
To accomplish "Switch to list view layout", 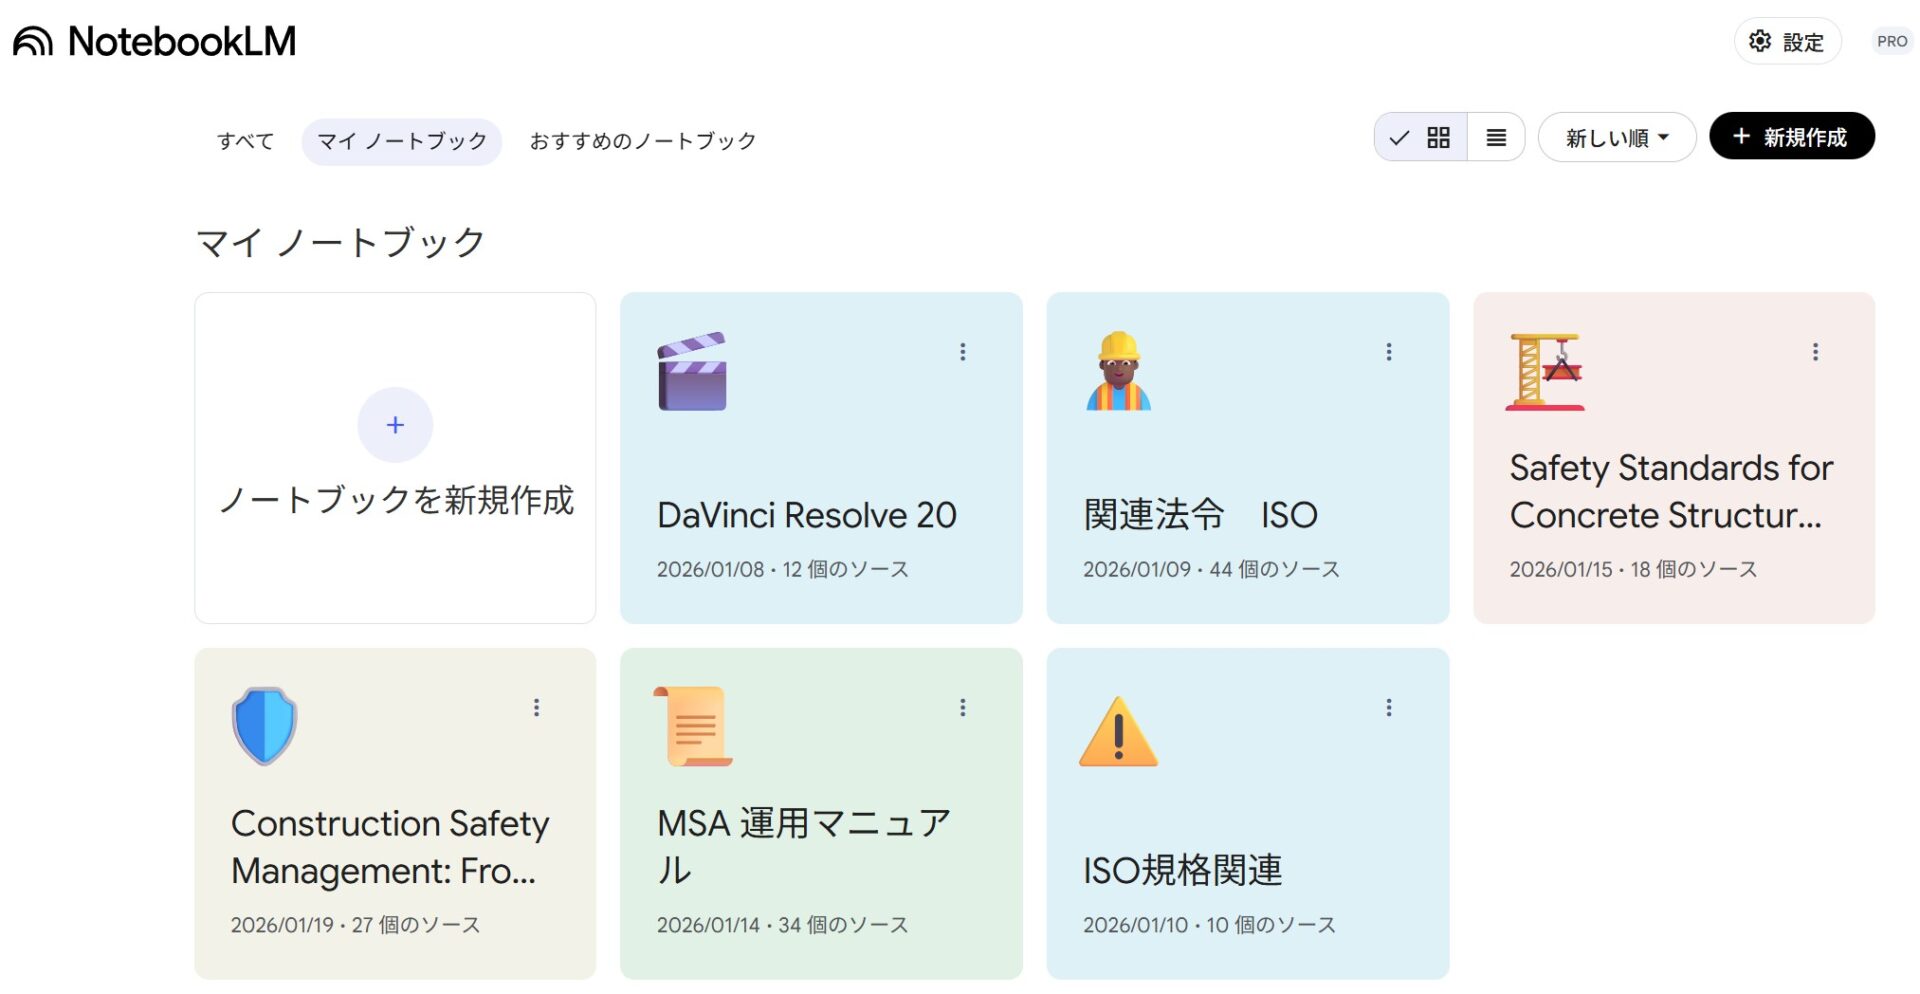I will tap(1495, 138).
